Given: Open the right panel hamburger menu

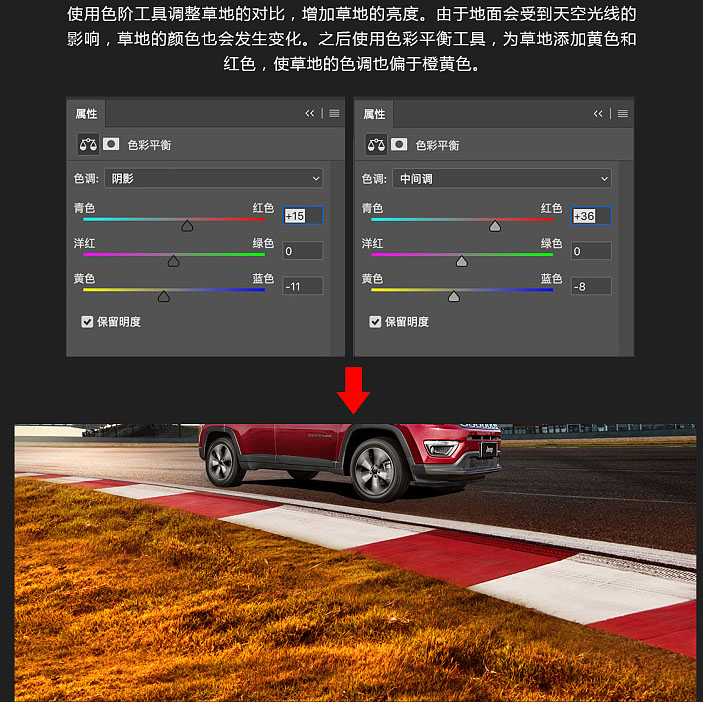Looking at the screenshot, I should pos(622,114).
